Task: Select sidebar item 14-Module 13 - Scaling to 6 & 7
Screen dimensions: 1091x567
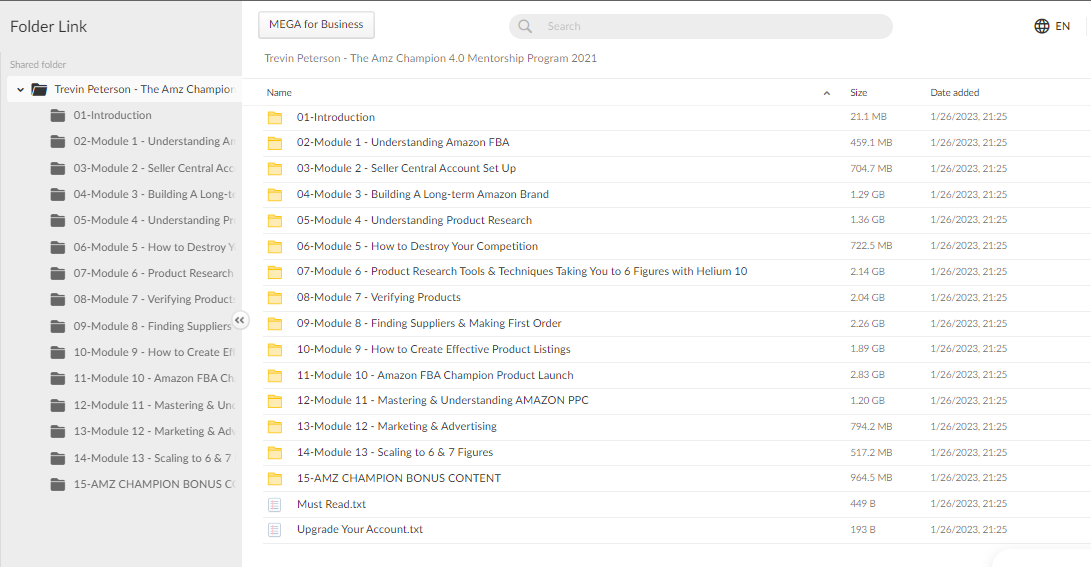Action: [153, 458]
